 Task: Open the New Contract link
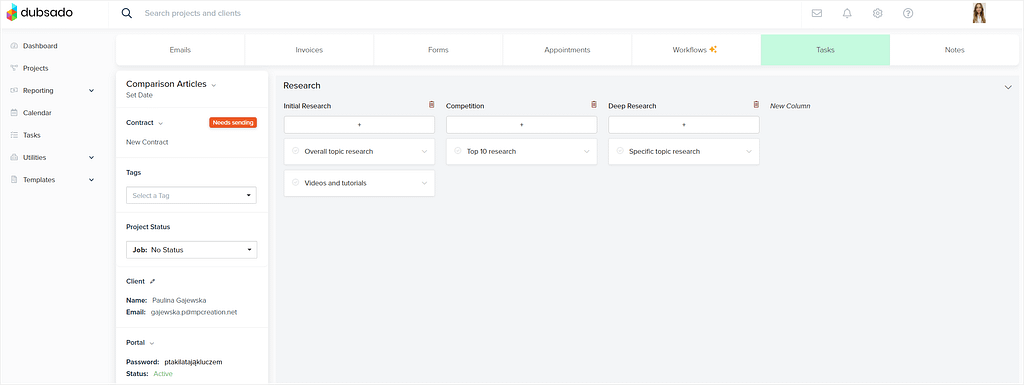pyautogui.click(x=147, y=142)
